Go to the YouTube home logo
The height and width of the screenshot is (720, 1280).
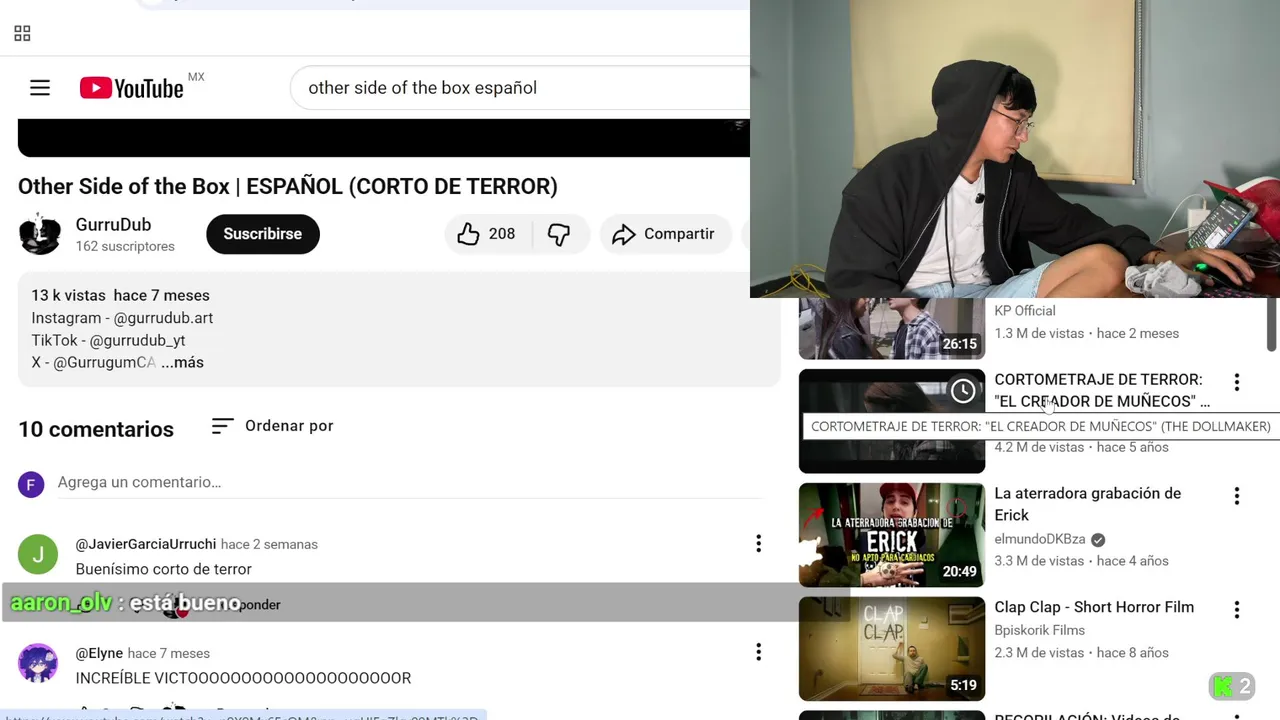point(132,88)
